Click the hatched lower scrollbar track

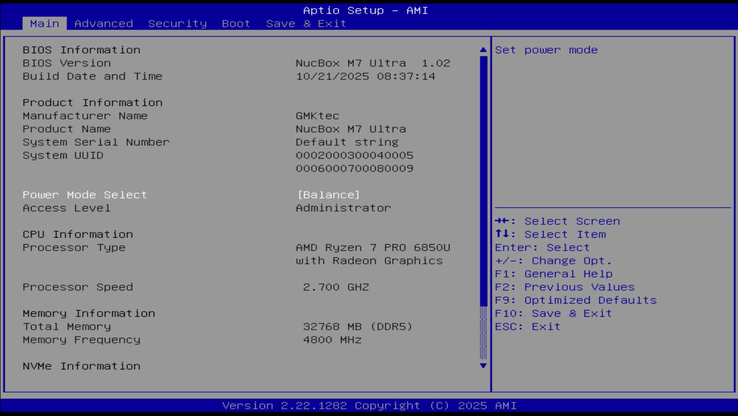point(483,333)
